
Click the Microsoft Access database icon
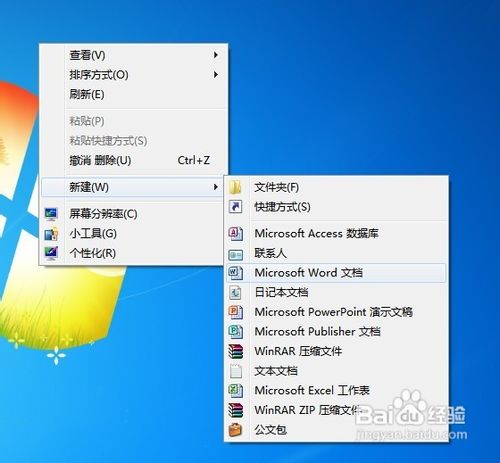tap(236, 233)
